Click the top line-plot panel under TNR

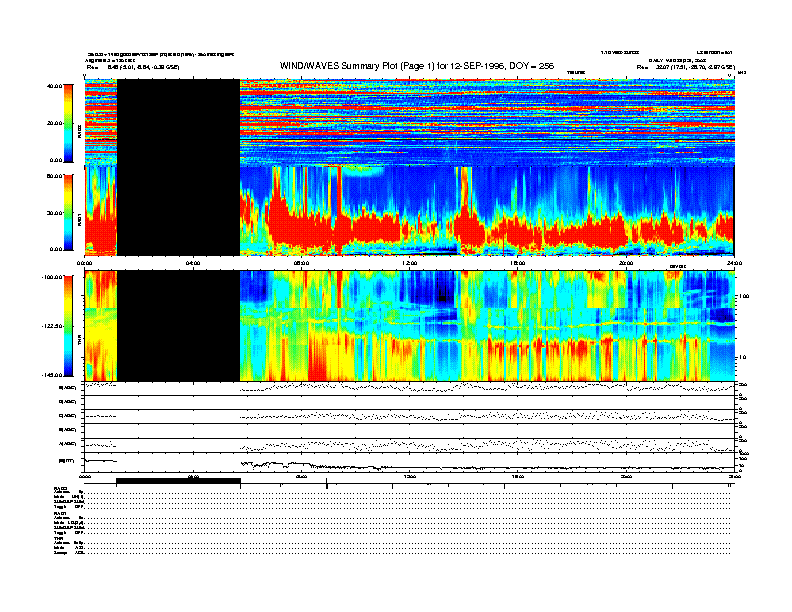pyautogui.click(x=409, y=387)
